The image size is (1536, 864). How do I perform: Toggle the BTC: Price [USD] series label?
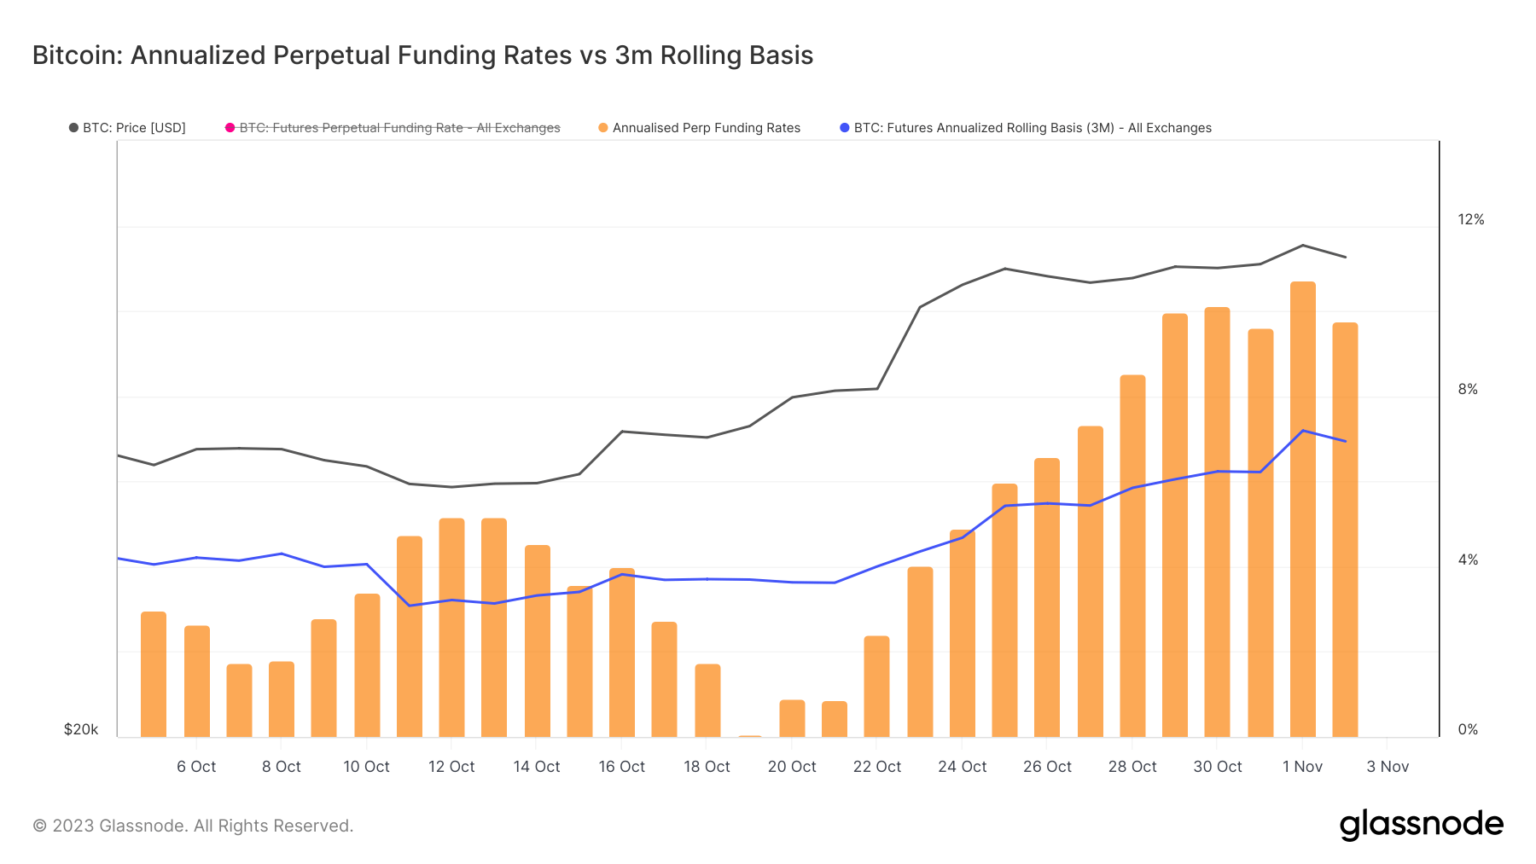(134, 128)
